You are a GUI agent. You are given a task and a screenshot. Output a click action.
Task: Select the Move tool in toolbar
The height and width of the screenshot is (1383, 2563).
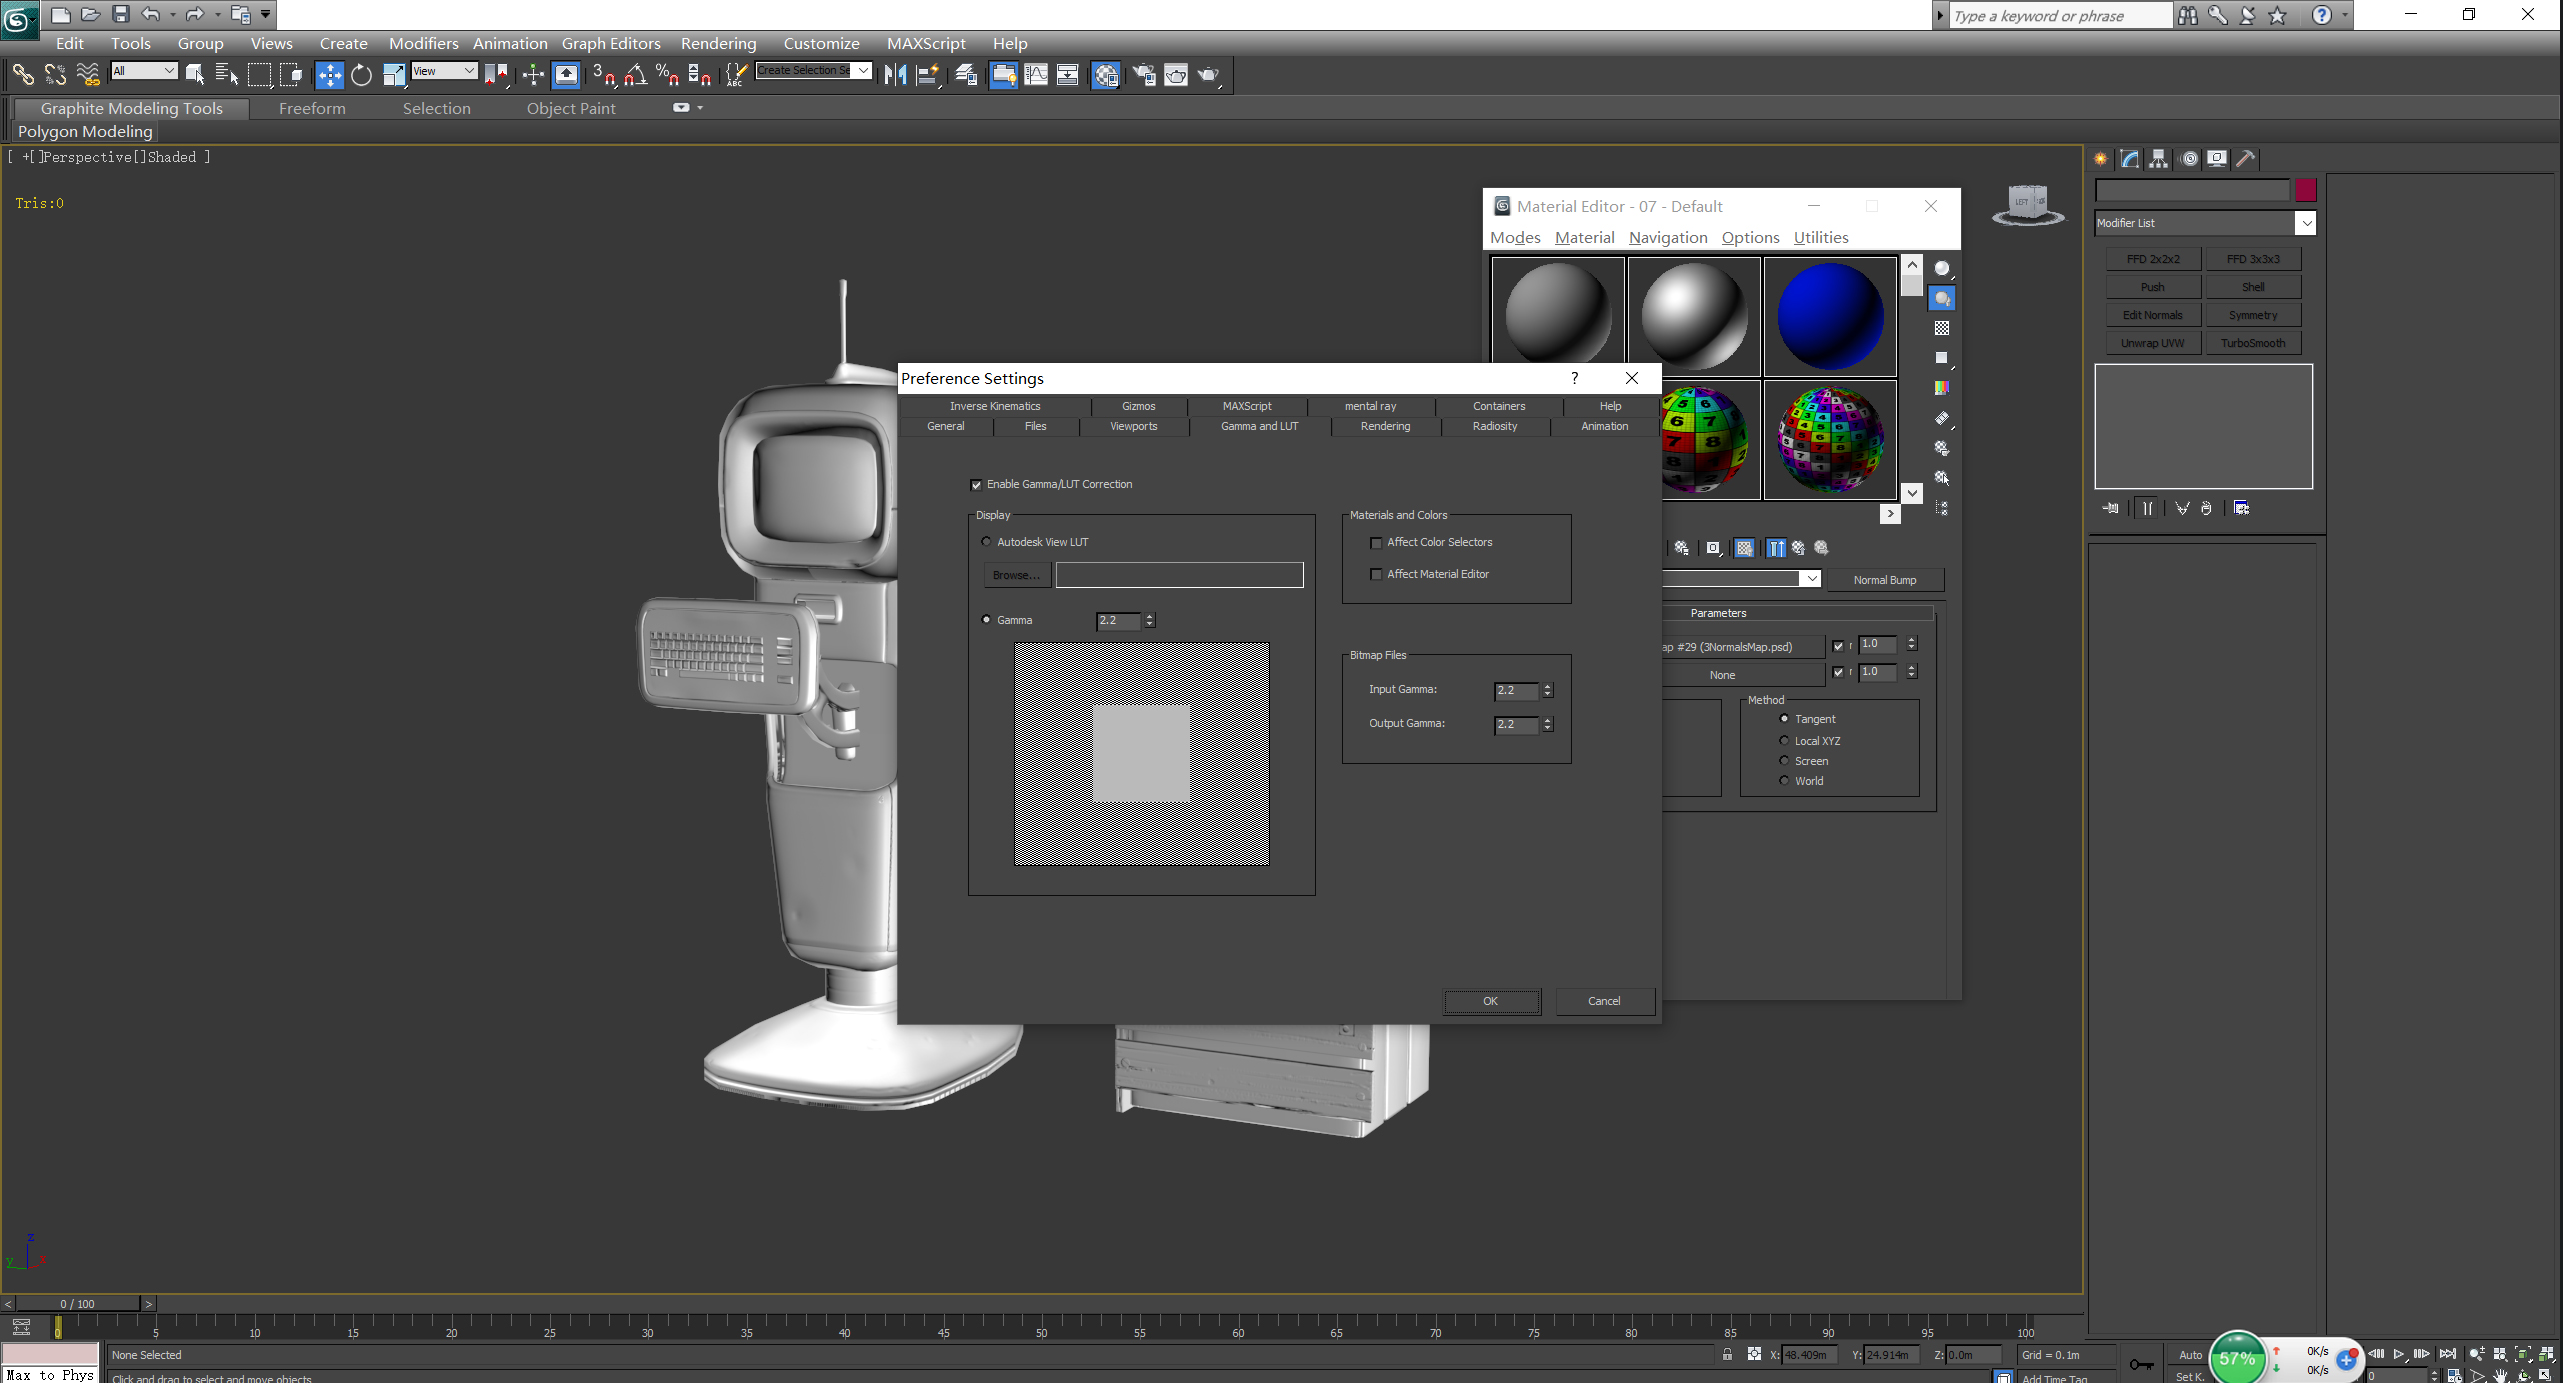pyautogui.click(x=329, y=75)
